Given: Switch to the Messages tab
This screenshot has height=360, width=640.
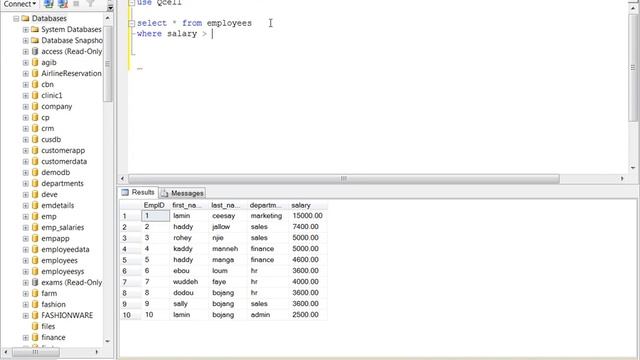Looking at the screenshot, I should click(x=182, y=193).
